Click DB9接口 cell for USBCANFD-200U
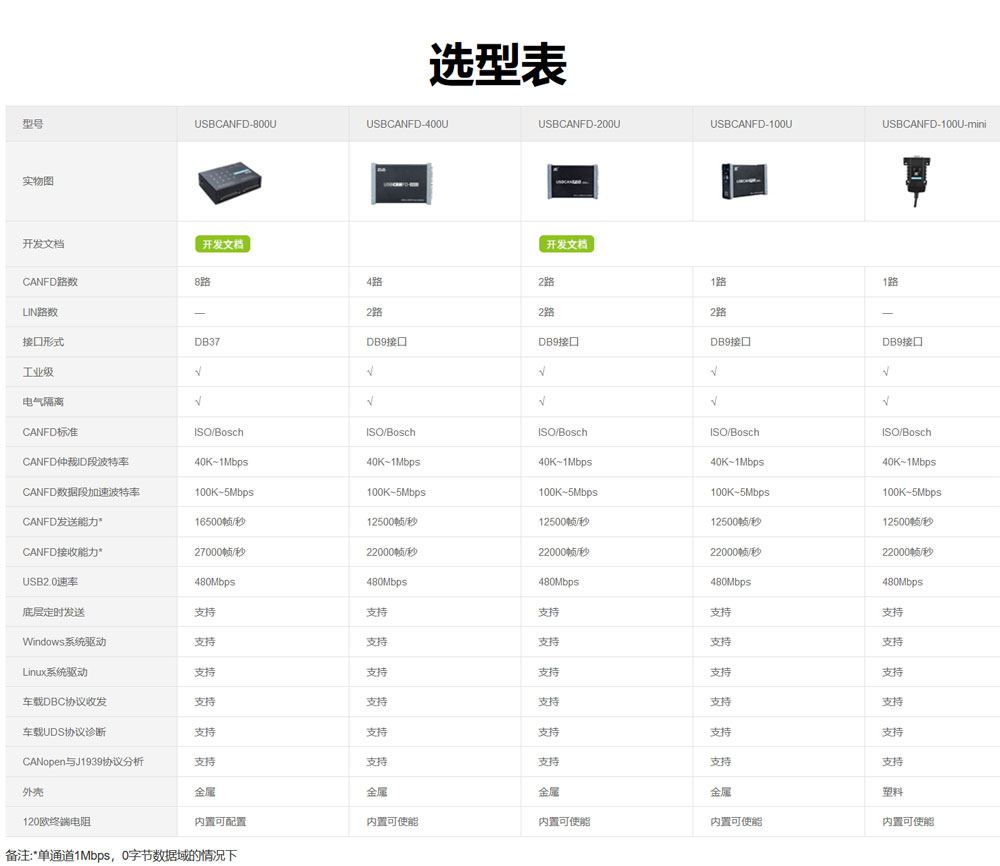1000x866 pixels. 559,342
